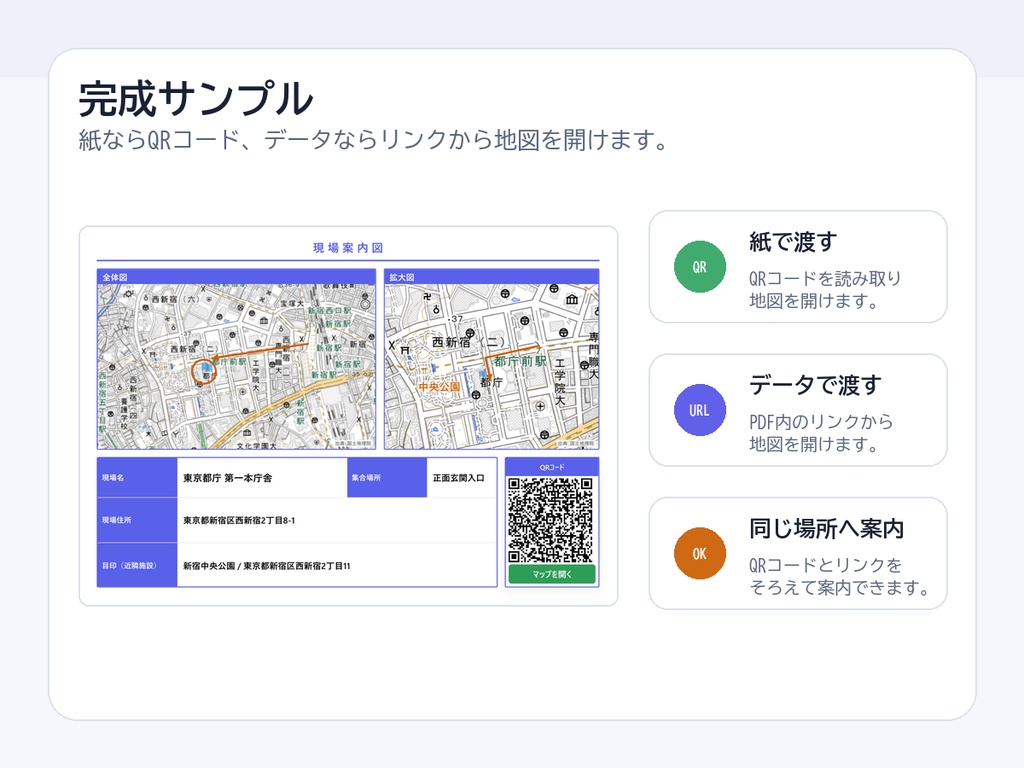Click the green QR circle icon
This screenshot has height=768, width=1024.
pos(699,266)
